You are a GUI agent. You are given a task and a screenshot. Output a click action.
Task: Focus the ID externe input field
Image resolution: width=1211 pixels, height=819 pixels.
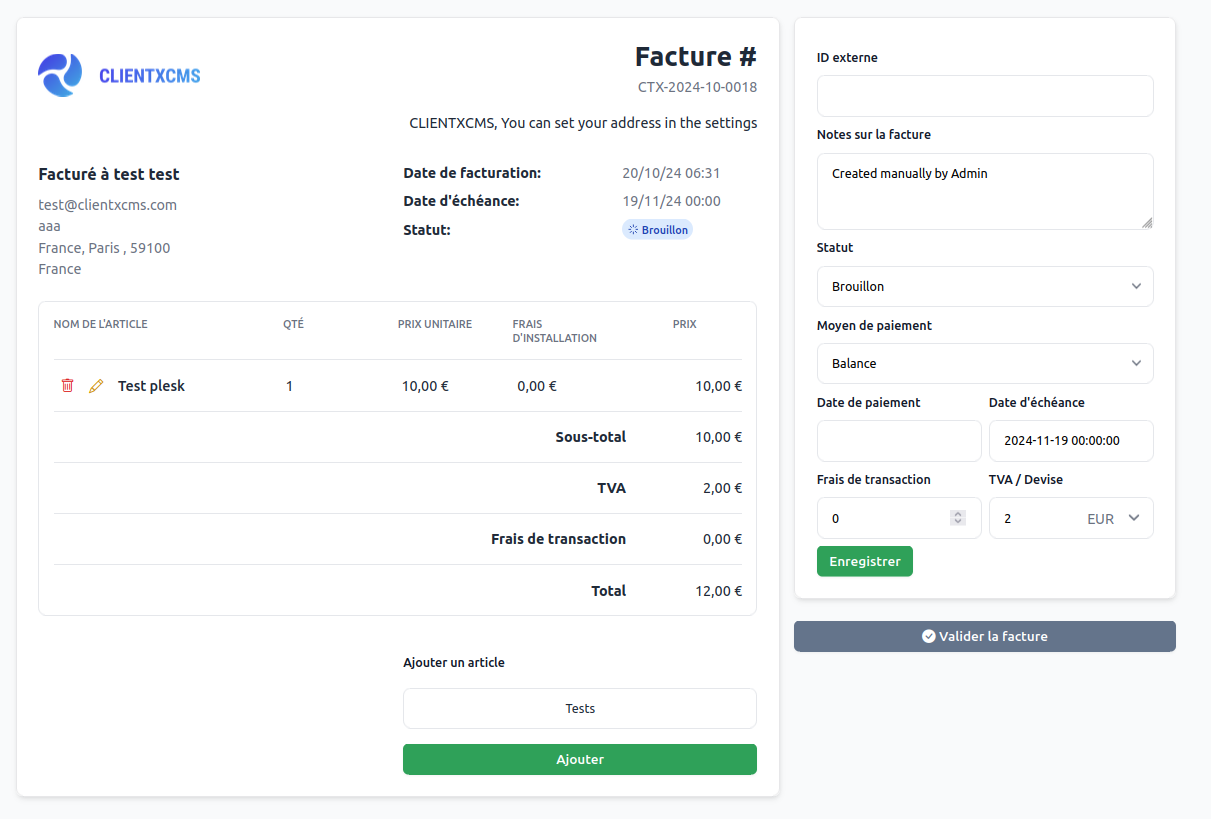click(984, 96)
